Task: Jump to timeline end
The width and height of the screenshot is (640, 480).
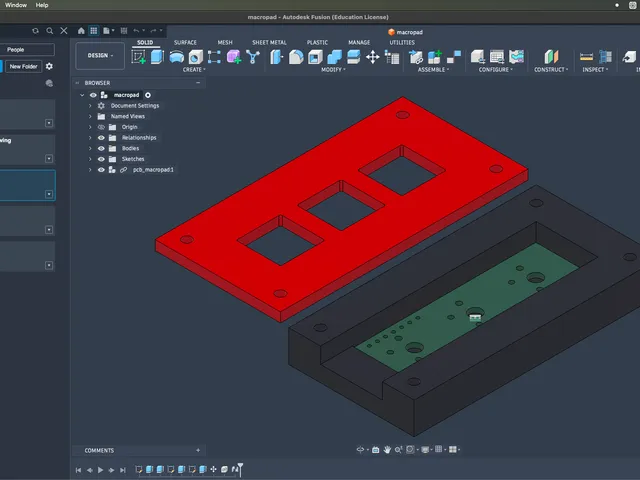Action: [x=122, y=470]
